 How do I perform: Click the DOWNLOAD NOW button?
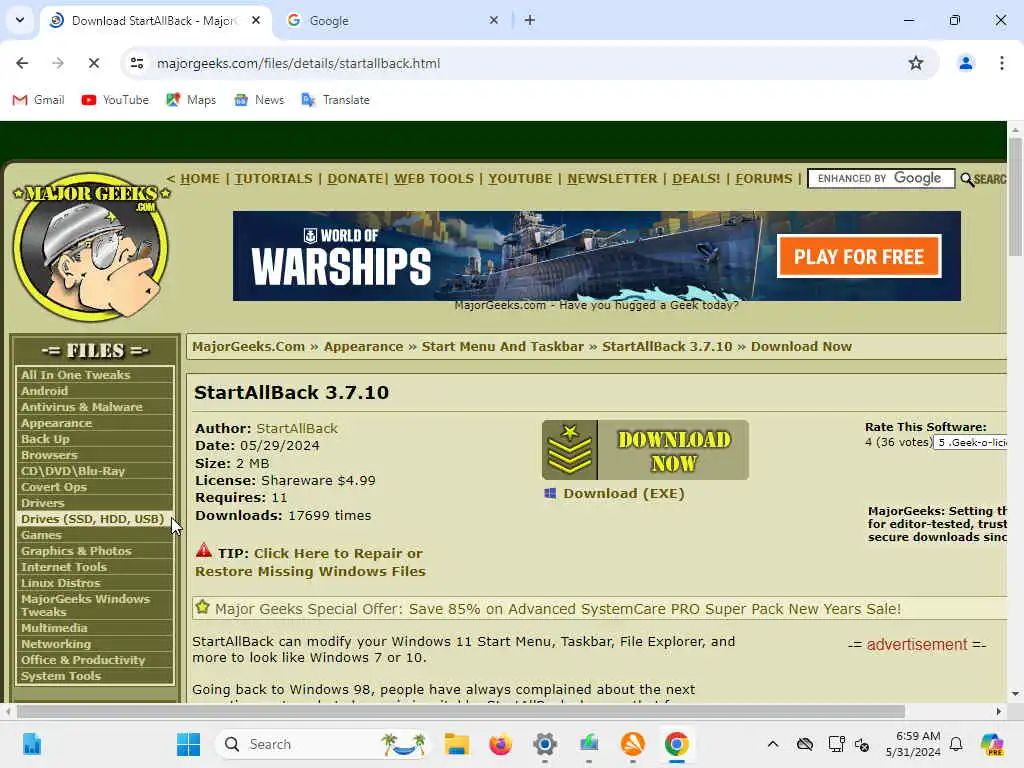tap(645, 450)
